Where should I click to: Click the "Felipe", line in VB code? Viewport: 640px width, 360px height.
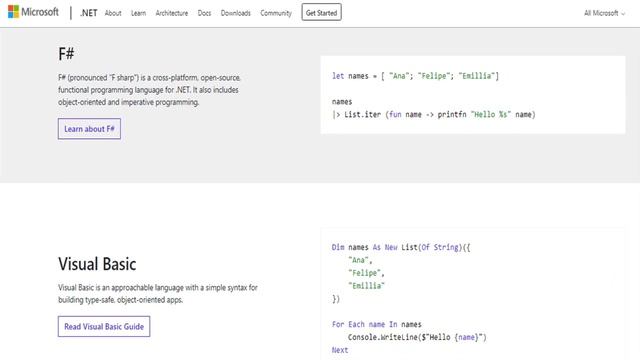[366, 273]
